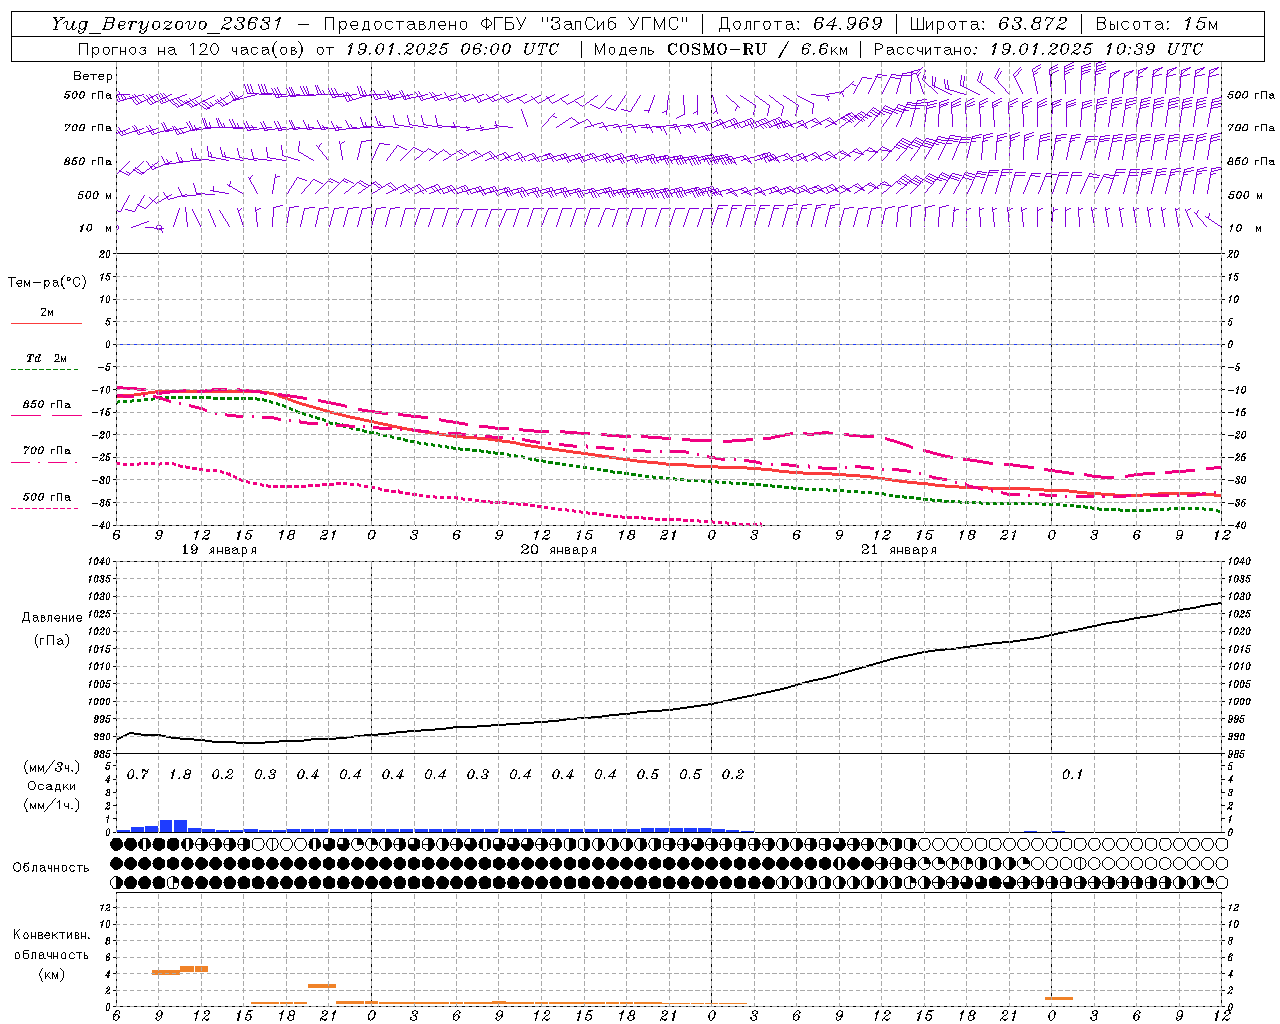
Task: Click 'Прогноз на 120 часа(ов)' text
Action: tap(192, 49)
